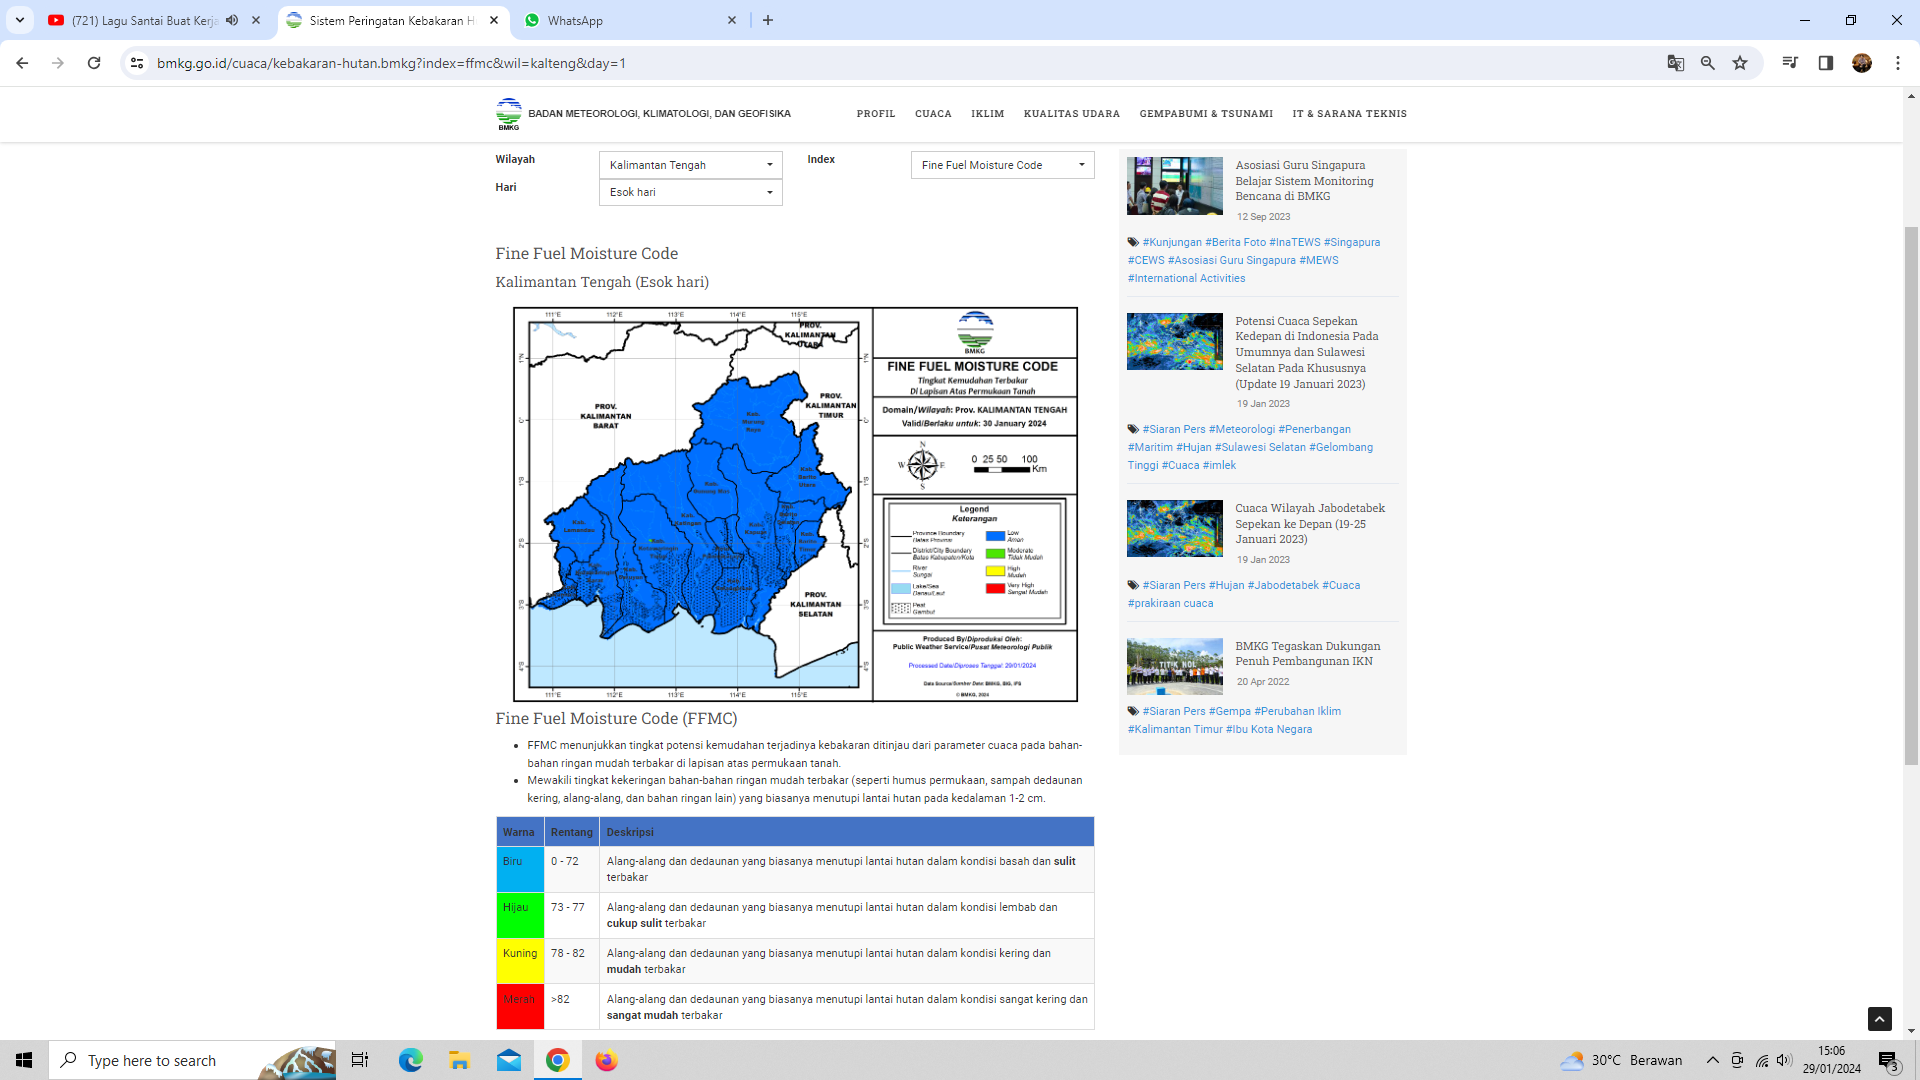1920x1080 pixels.
Task: Open the notification center icon
Action: (x=1888, y=1060)
